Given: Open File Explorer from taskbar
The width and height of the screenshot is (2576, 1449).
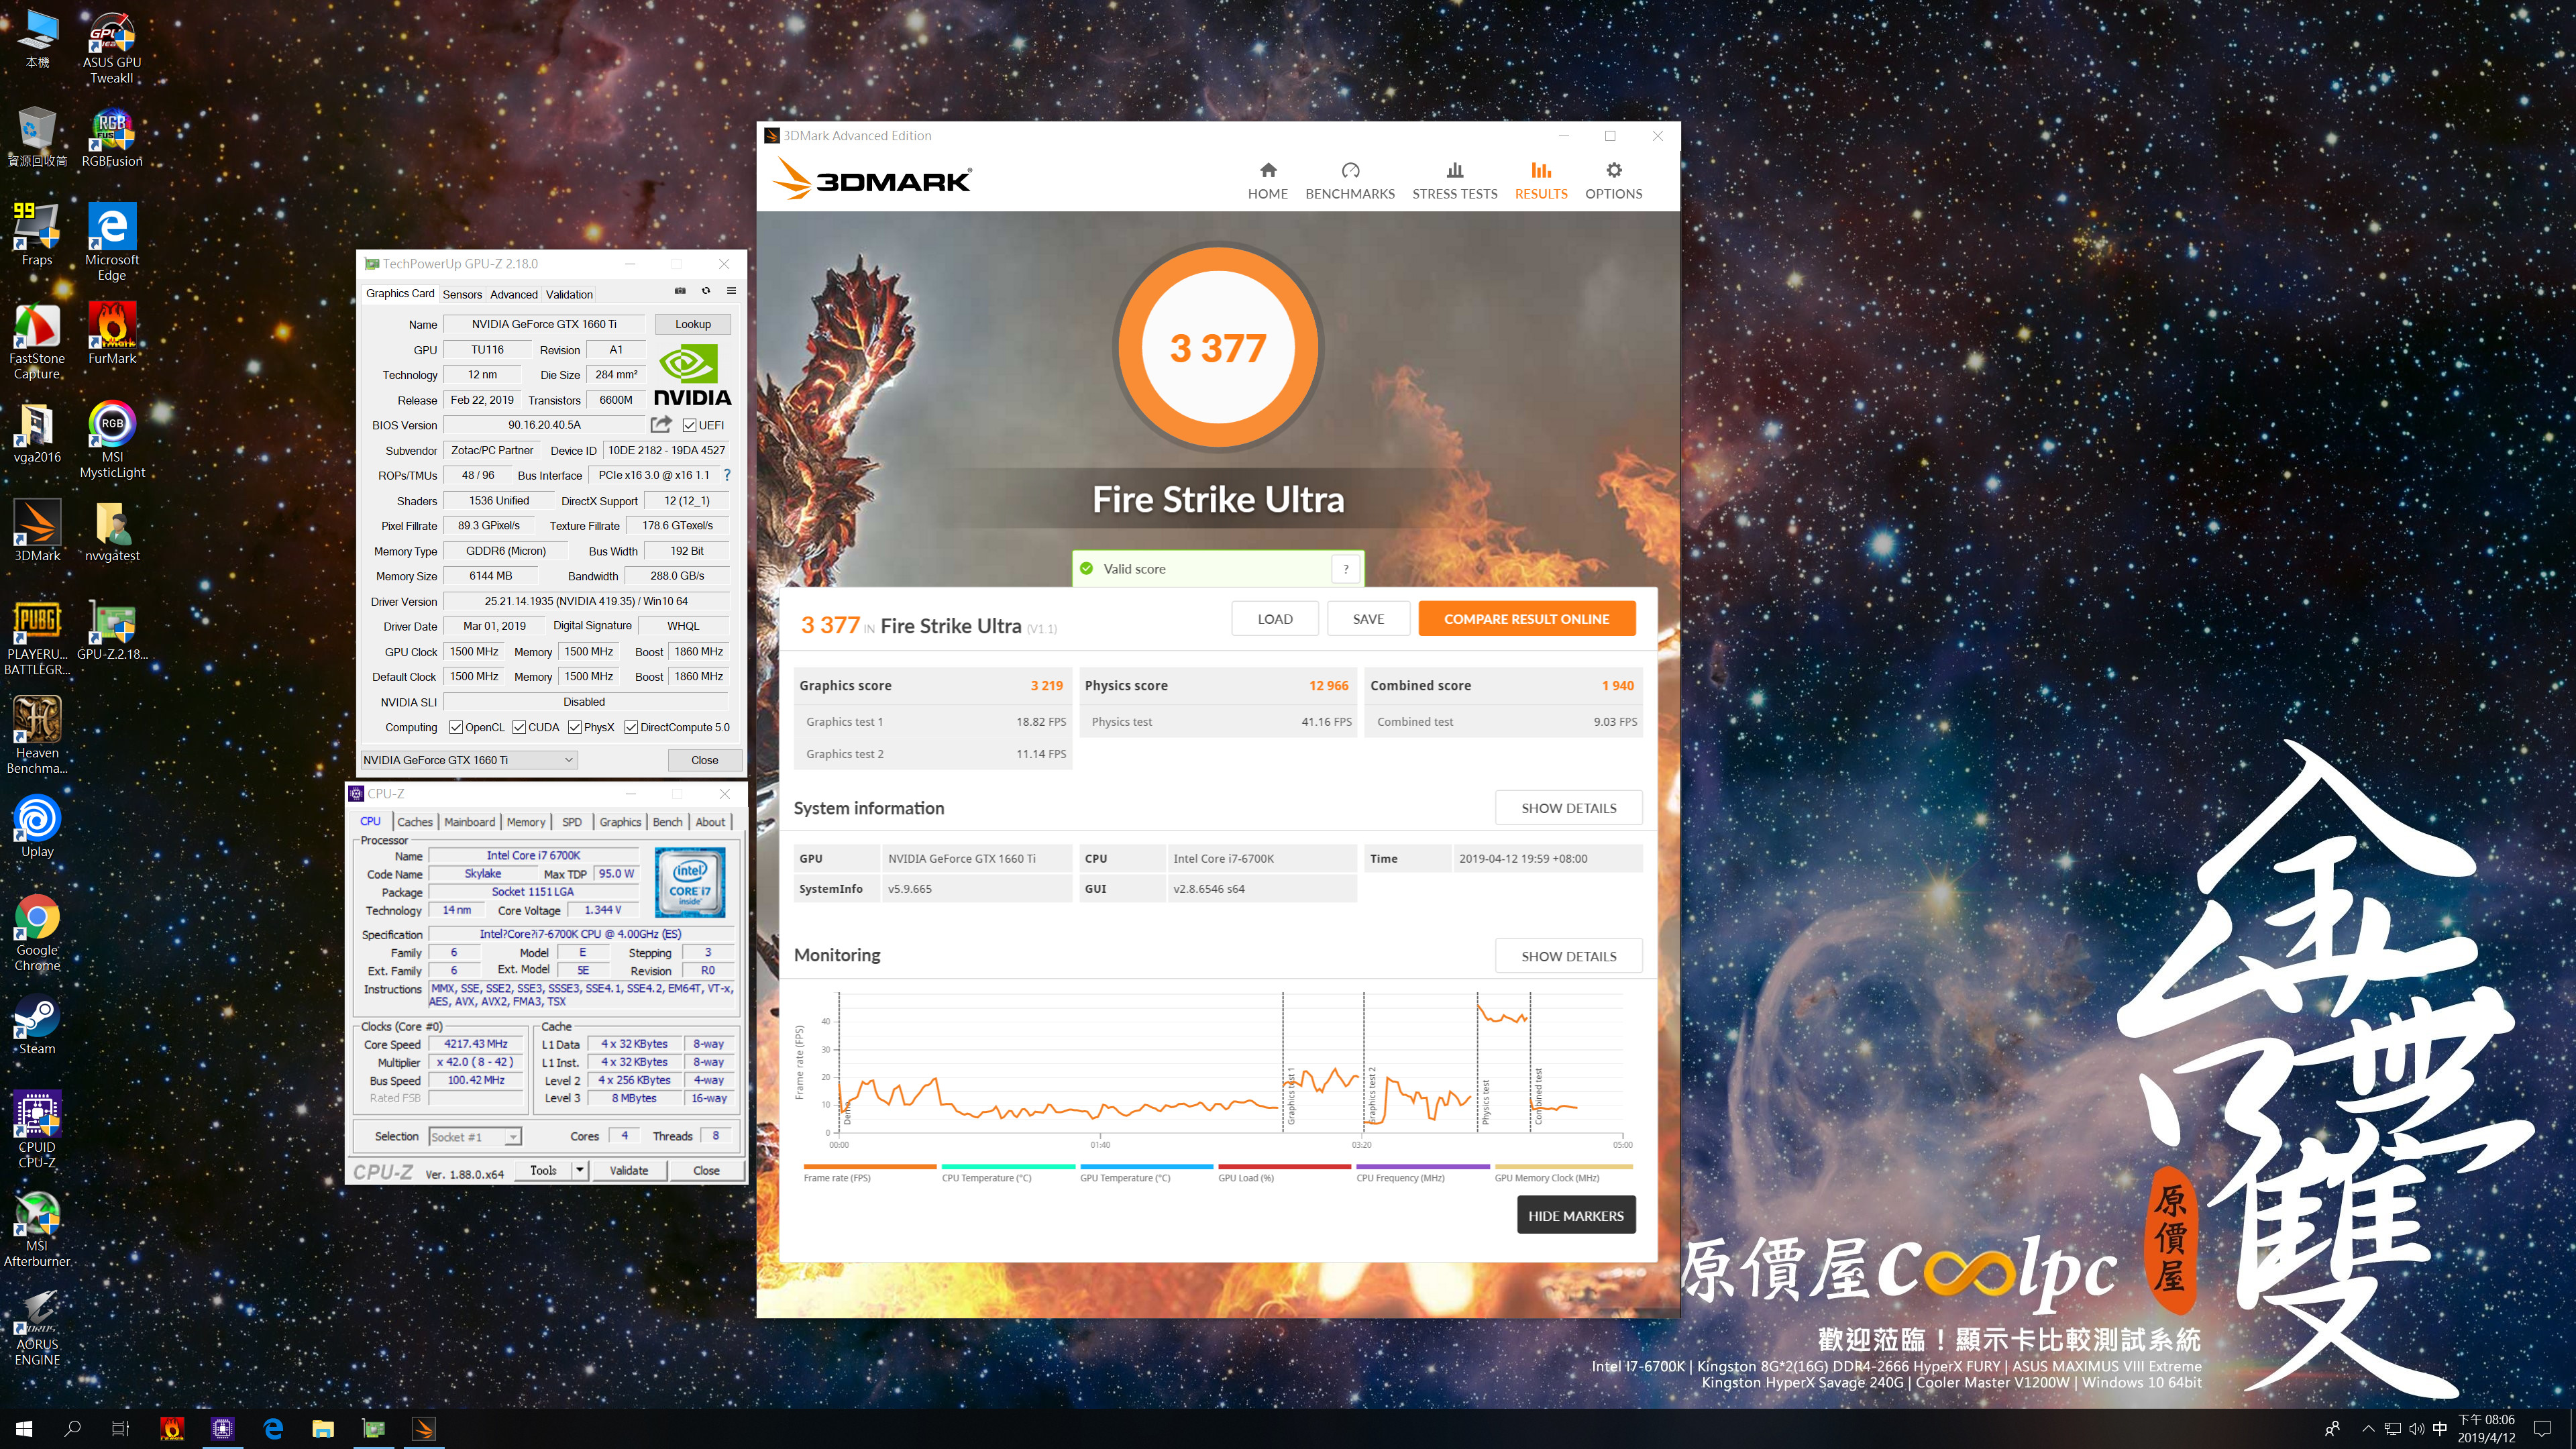Looking at the screenshot, I should tap(322, 1428).
